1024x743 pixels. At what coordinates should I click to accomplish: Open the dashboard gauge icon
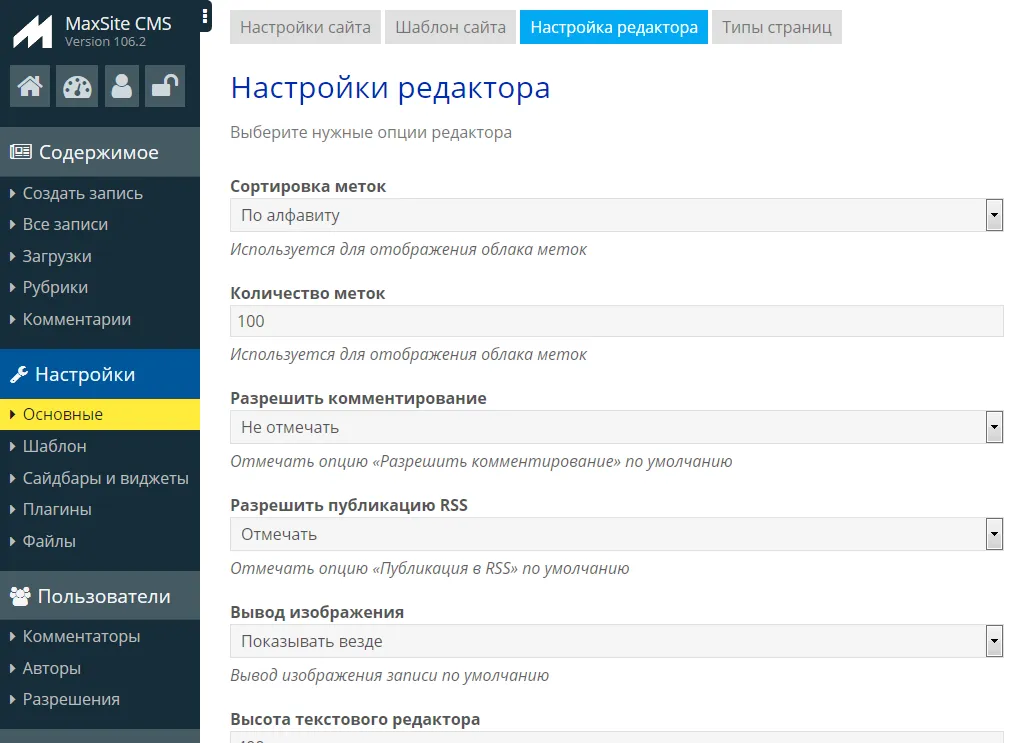(76, 87)
